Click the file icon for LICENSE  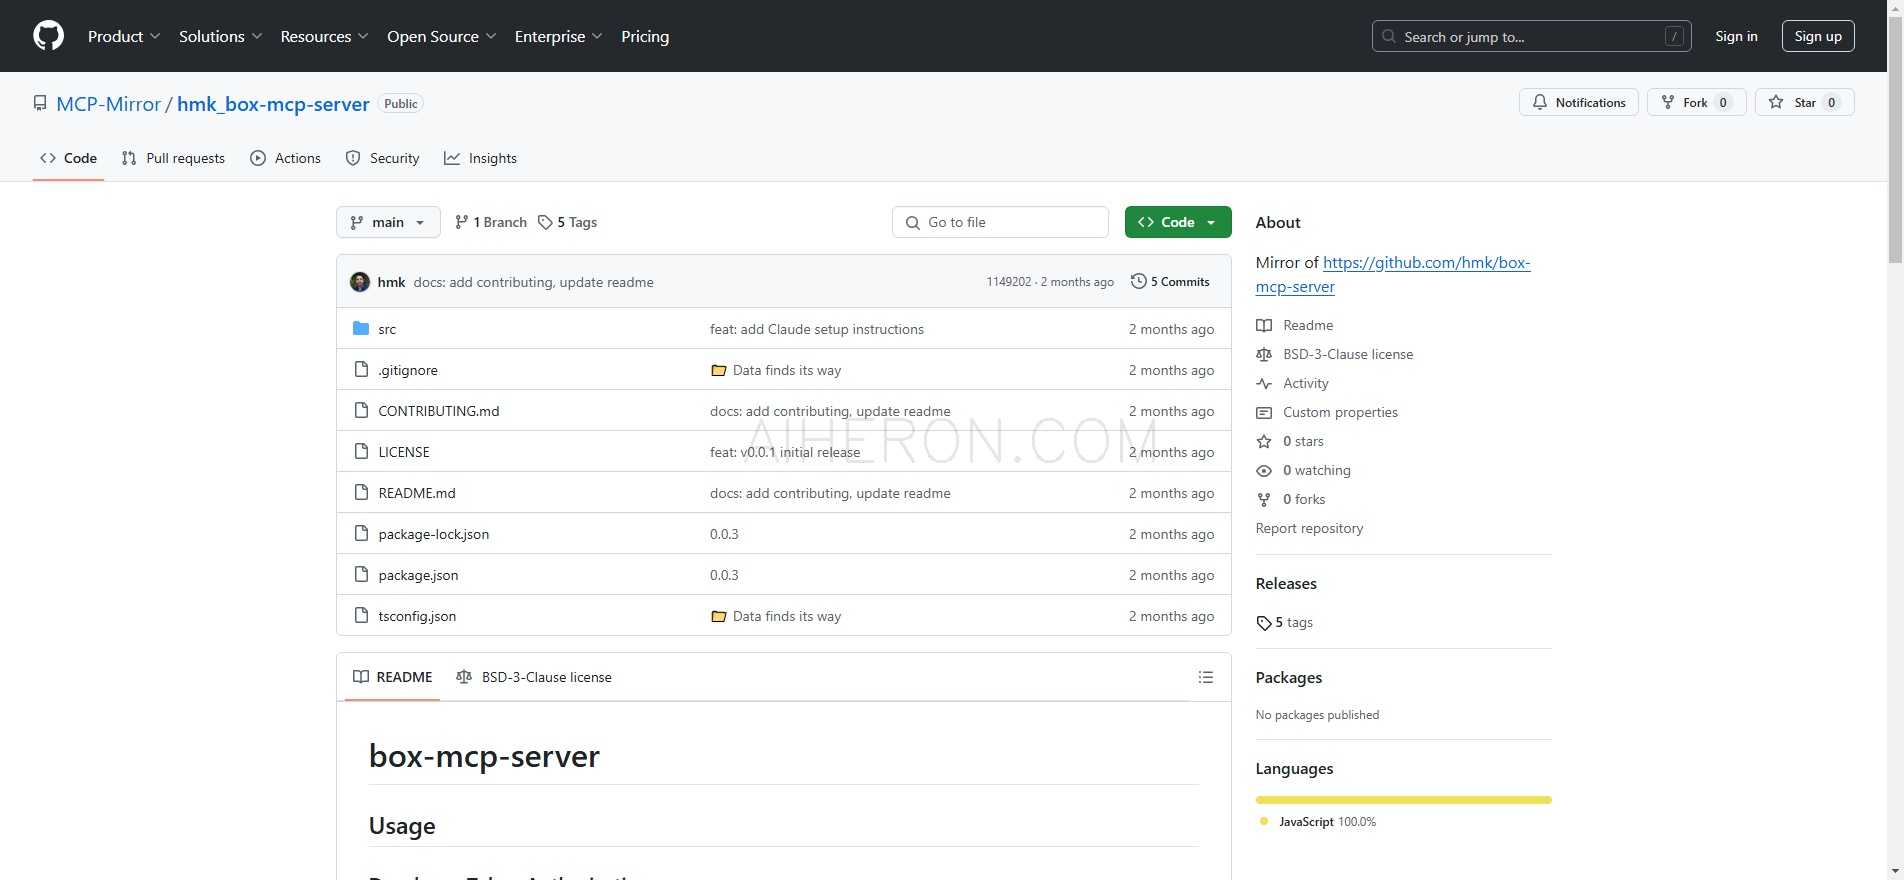(x=361, y=451)
